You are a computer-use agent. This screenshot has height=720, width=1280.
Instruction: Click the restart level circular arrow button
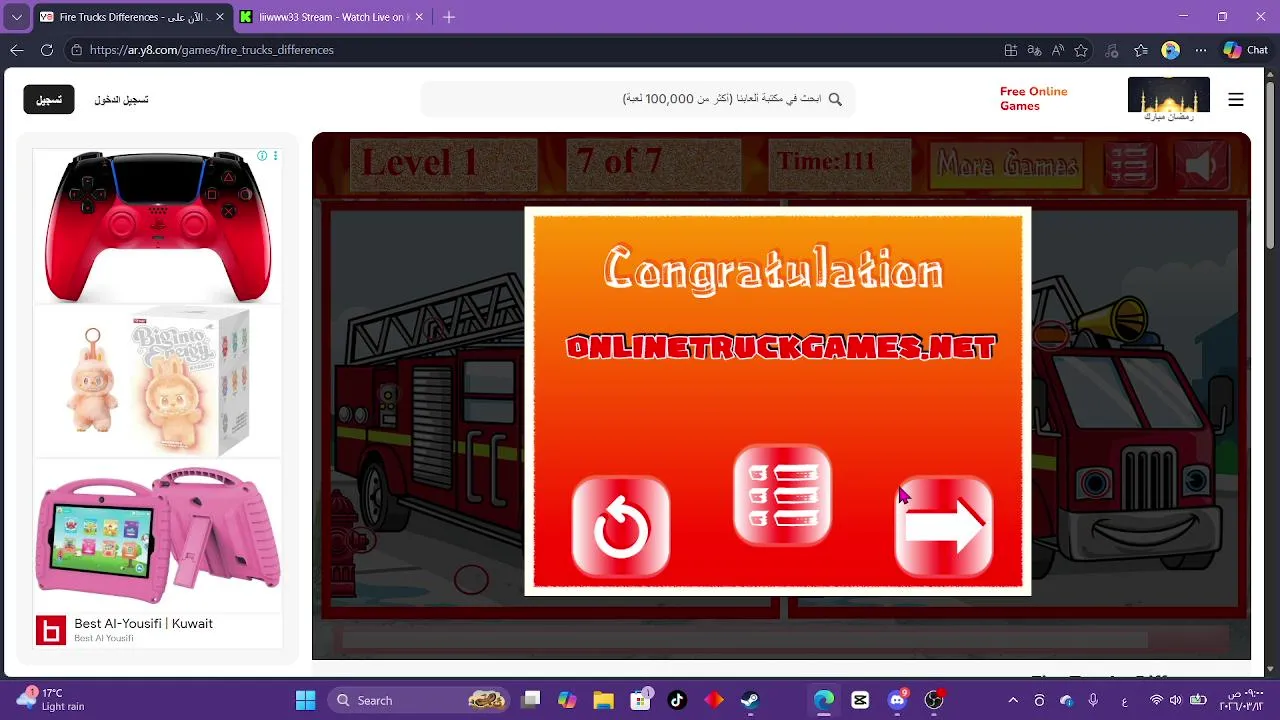coord(621,527)
